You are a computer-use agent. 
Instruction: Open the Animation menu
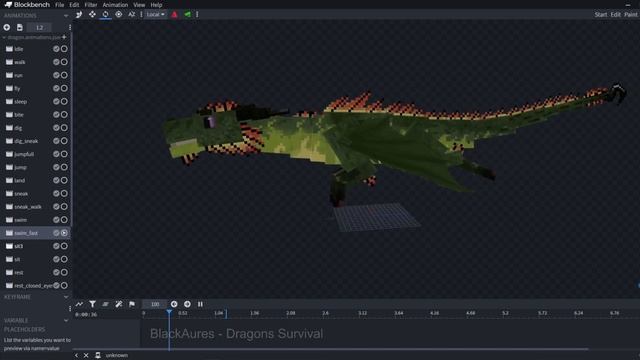pyautogui.click(x=115, y=5)
